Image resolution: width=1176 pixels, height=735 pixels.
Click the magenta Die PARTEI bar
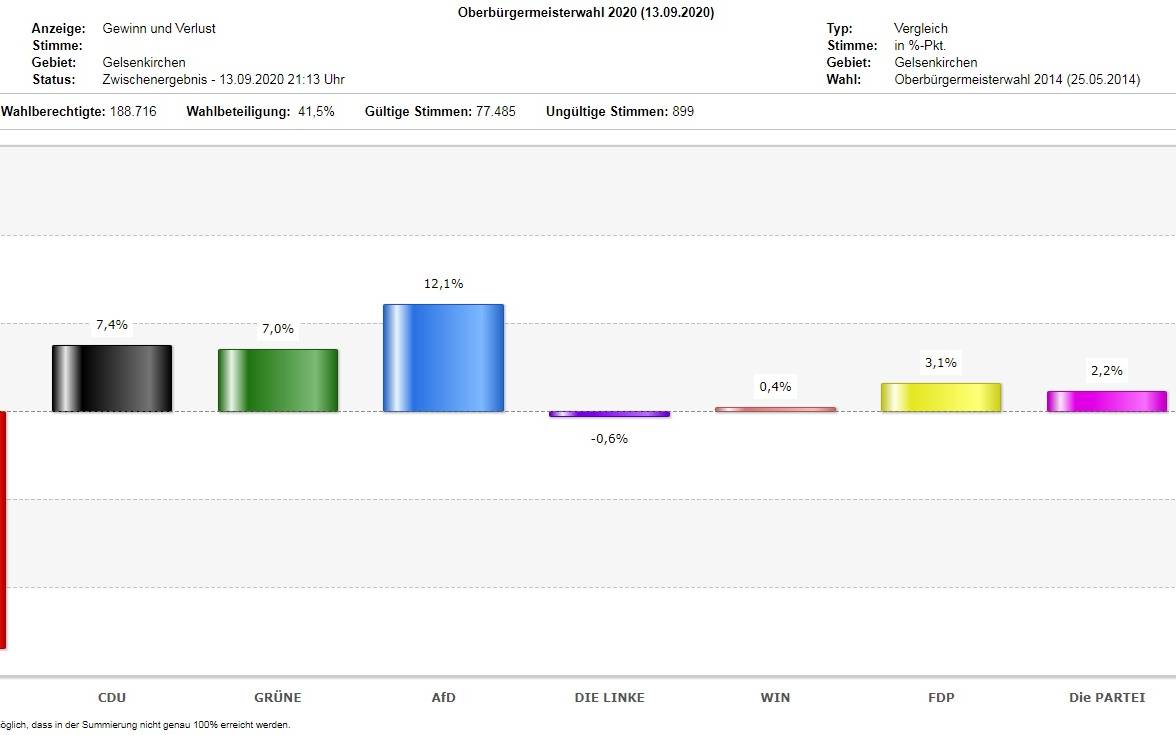tap(1106, 401)
